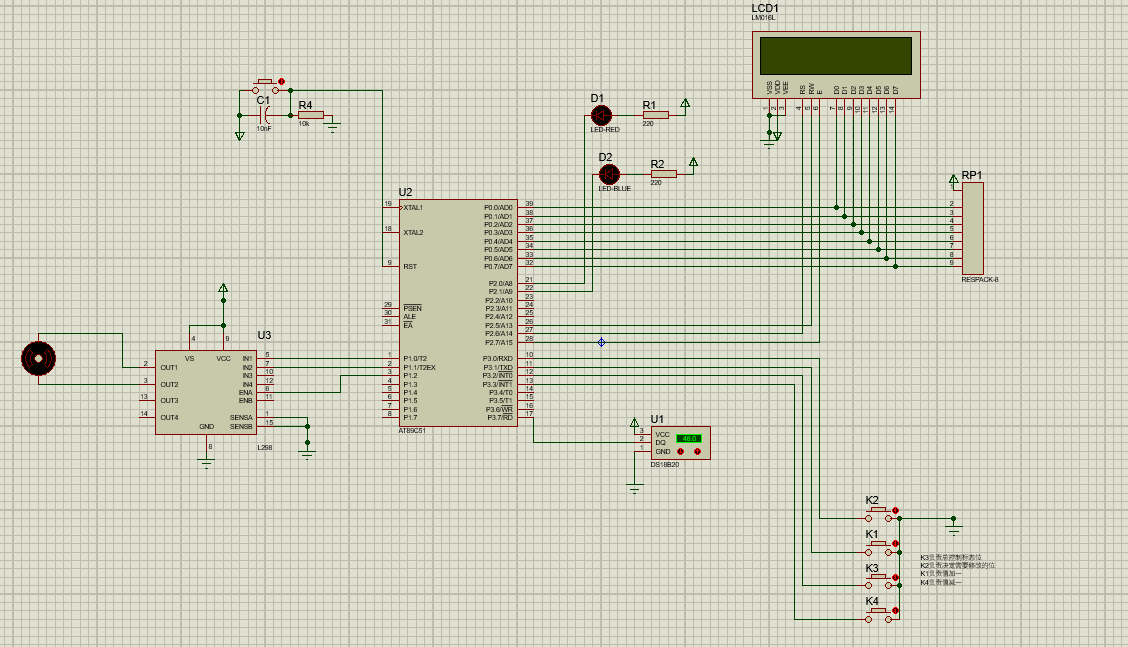Select the R4 10k resistor body
The width and height of the screenshot is (1128, 647).
pyautogui.click(x=311, y=115)
